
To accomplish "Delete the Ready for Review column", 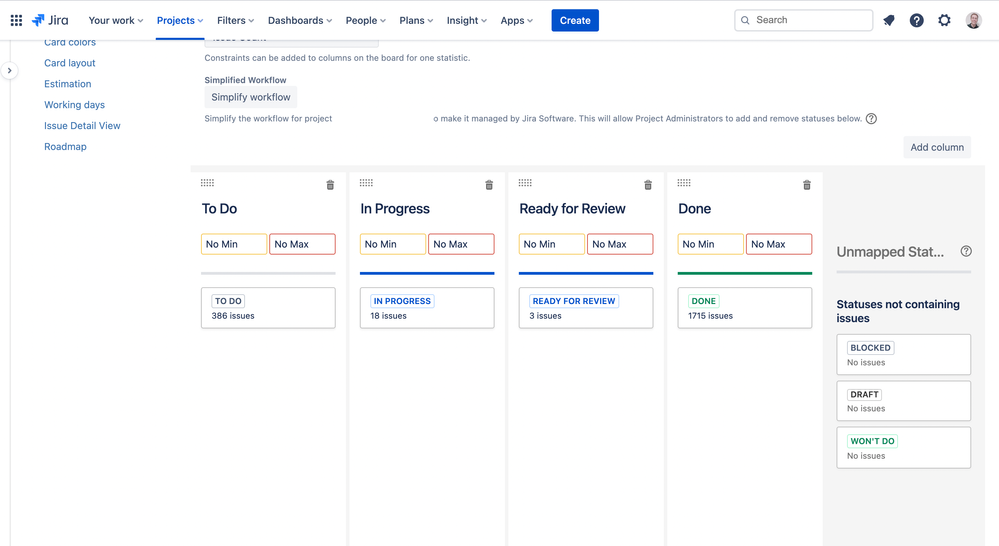I will point(648,185).
